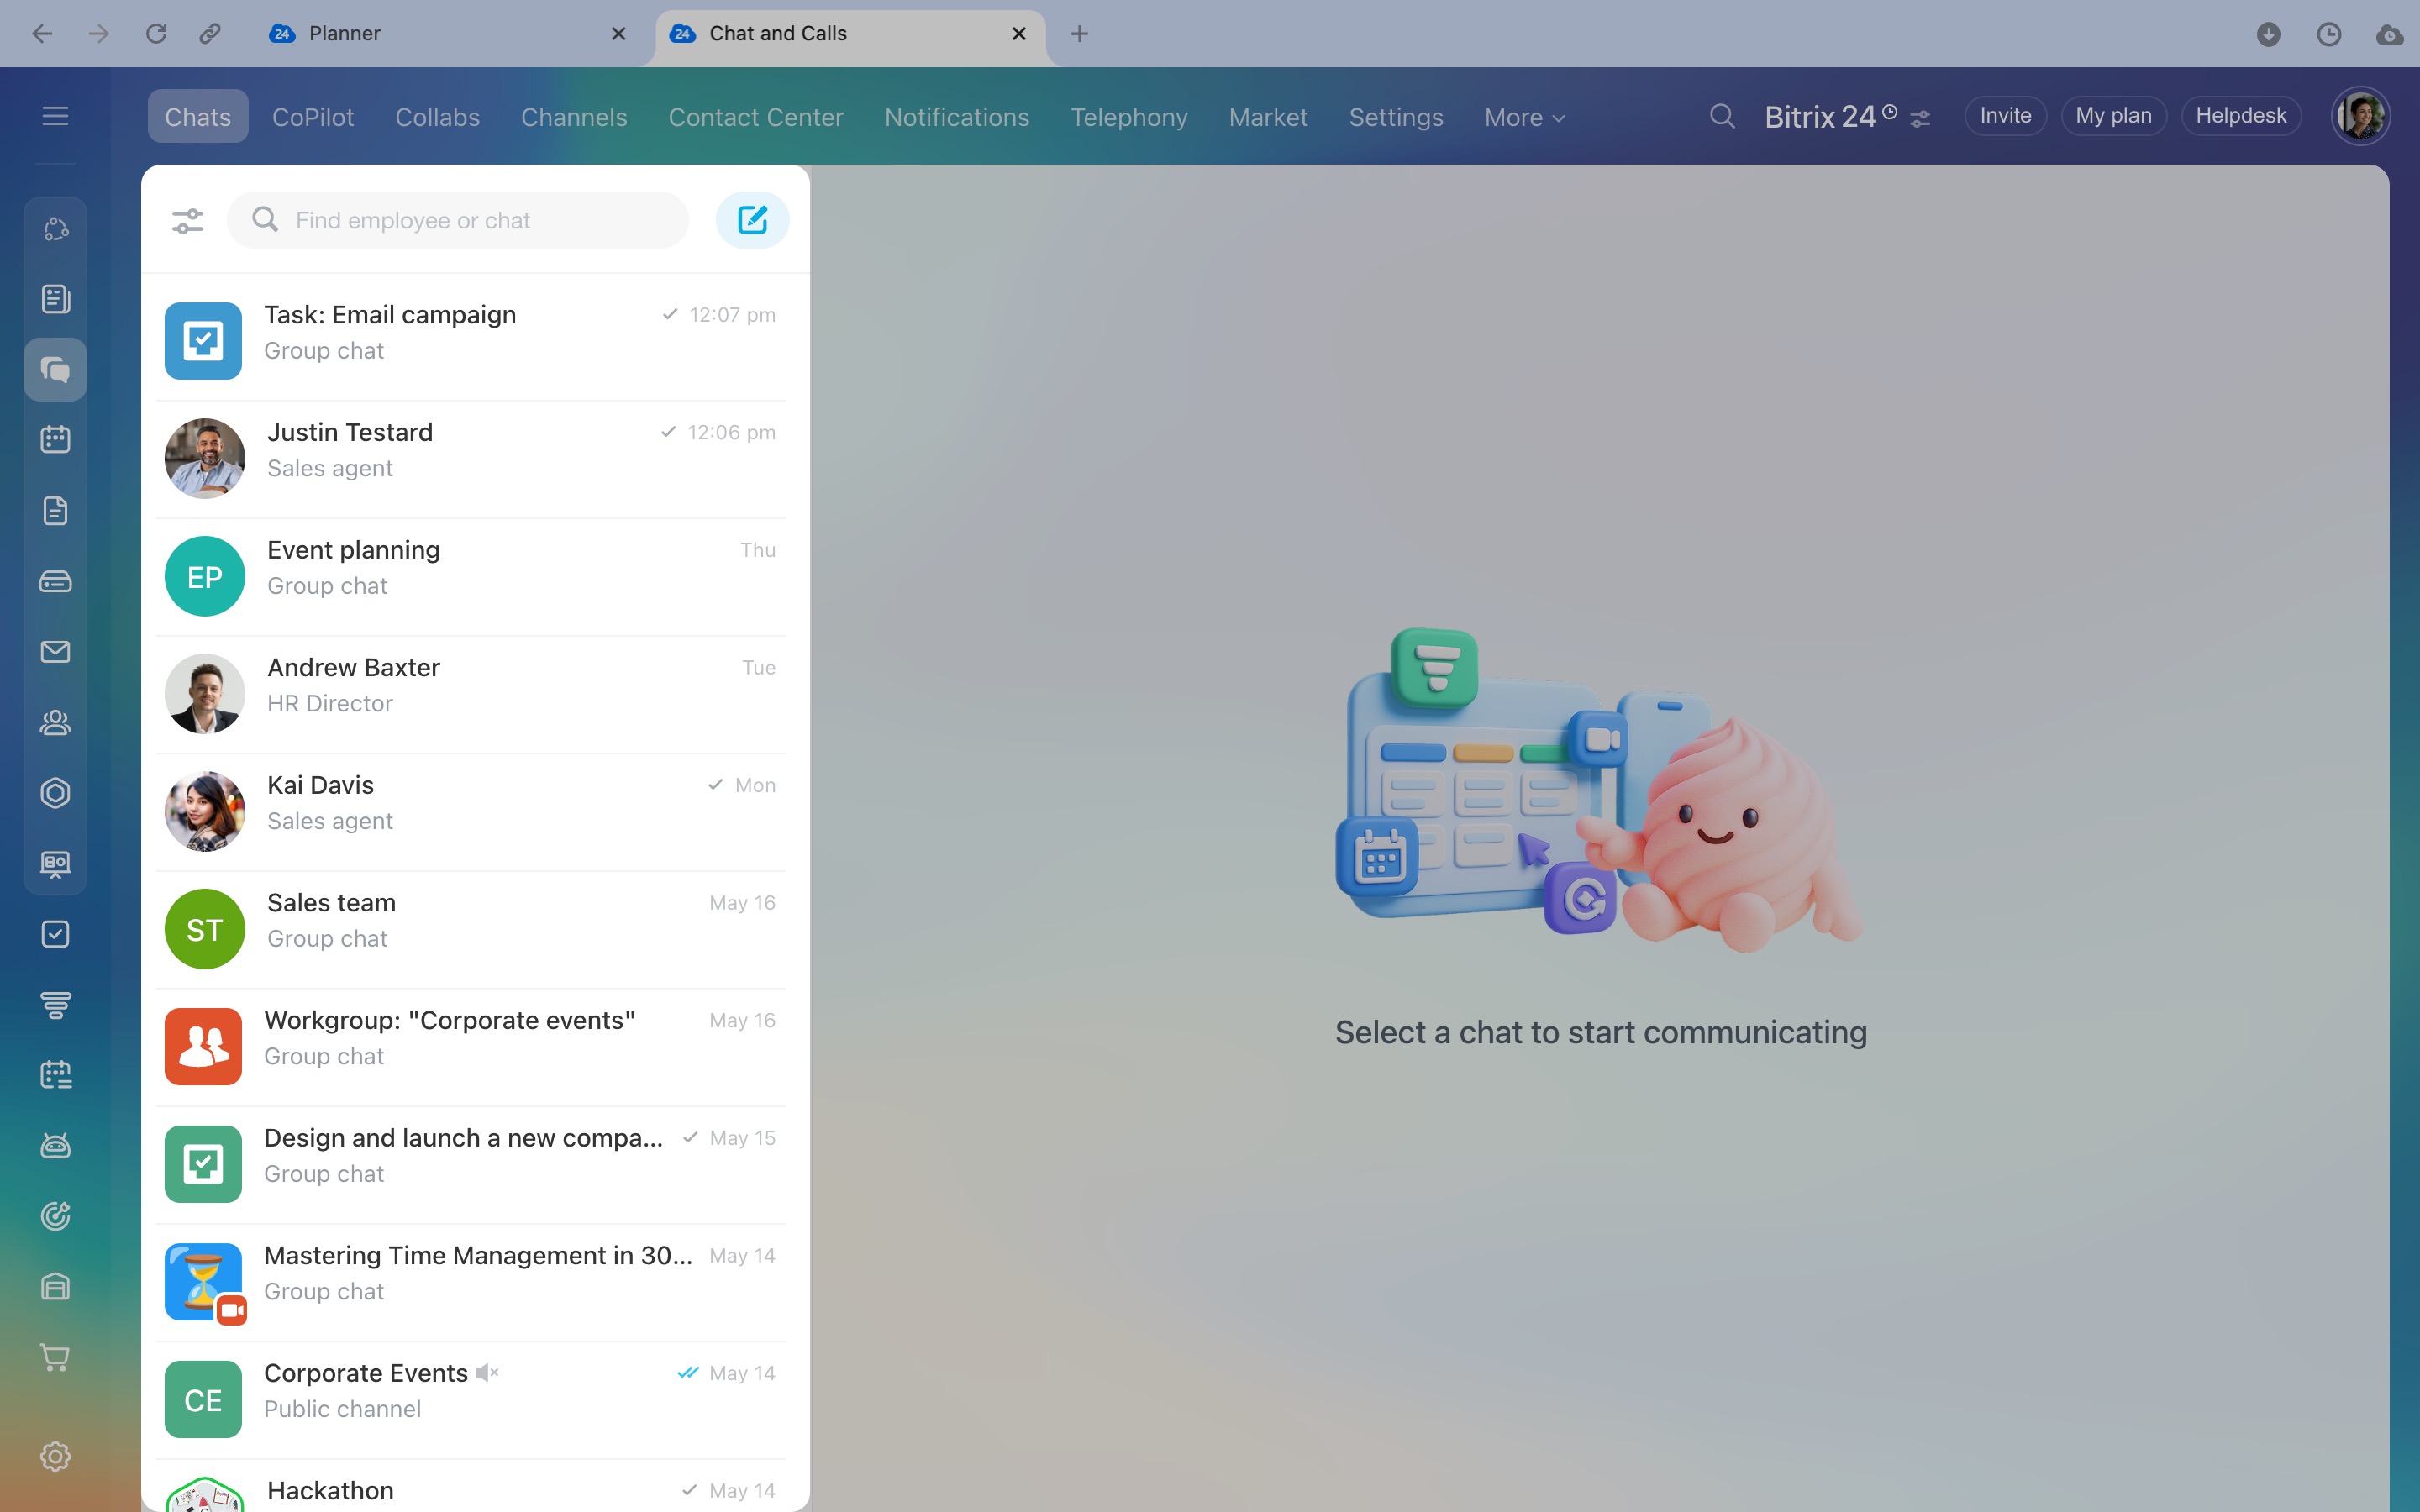Screen dimensions: 2420x1512
Task: Click the Invite button
Action: pyautogui.click(x=2005, y=116)
